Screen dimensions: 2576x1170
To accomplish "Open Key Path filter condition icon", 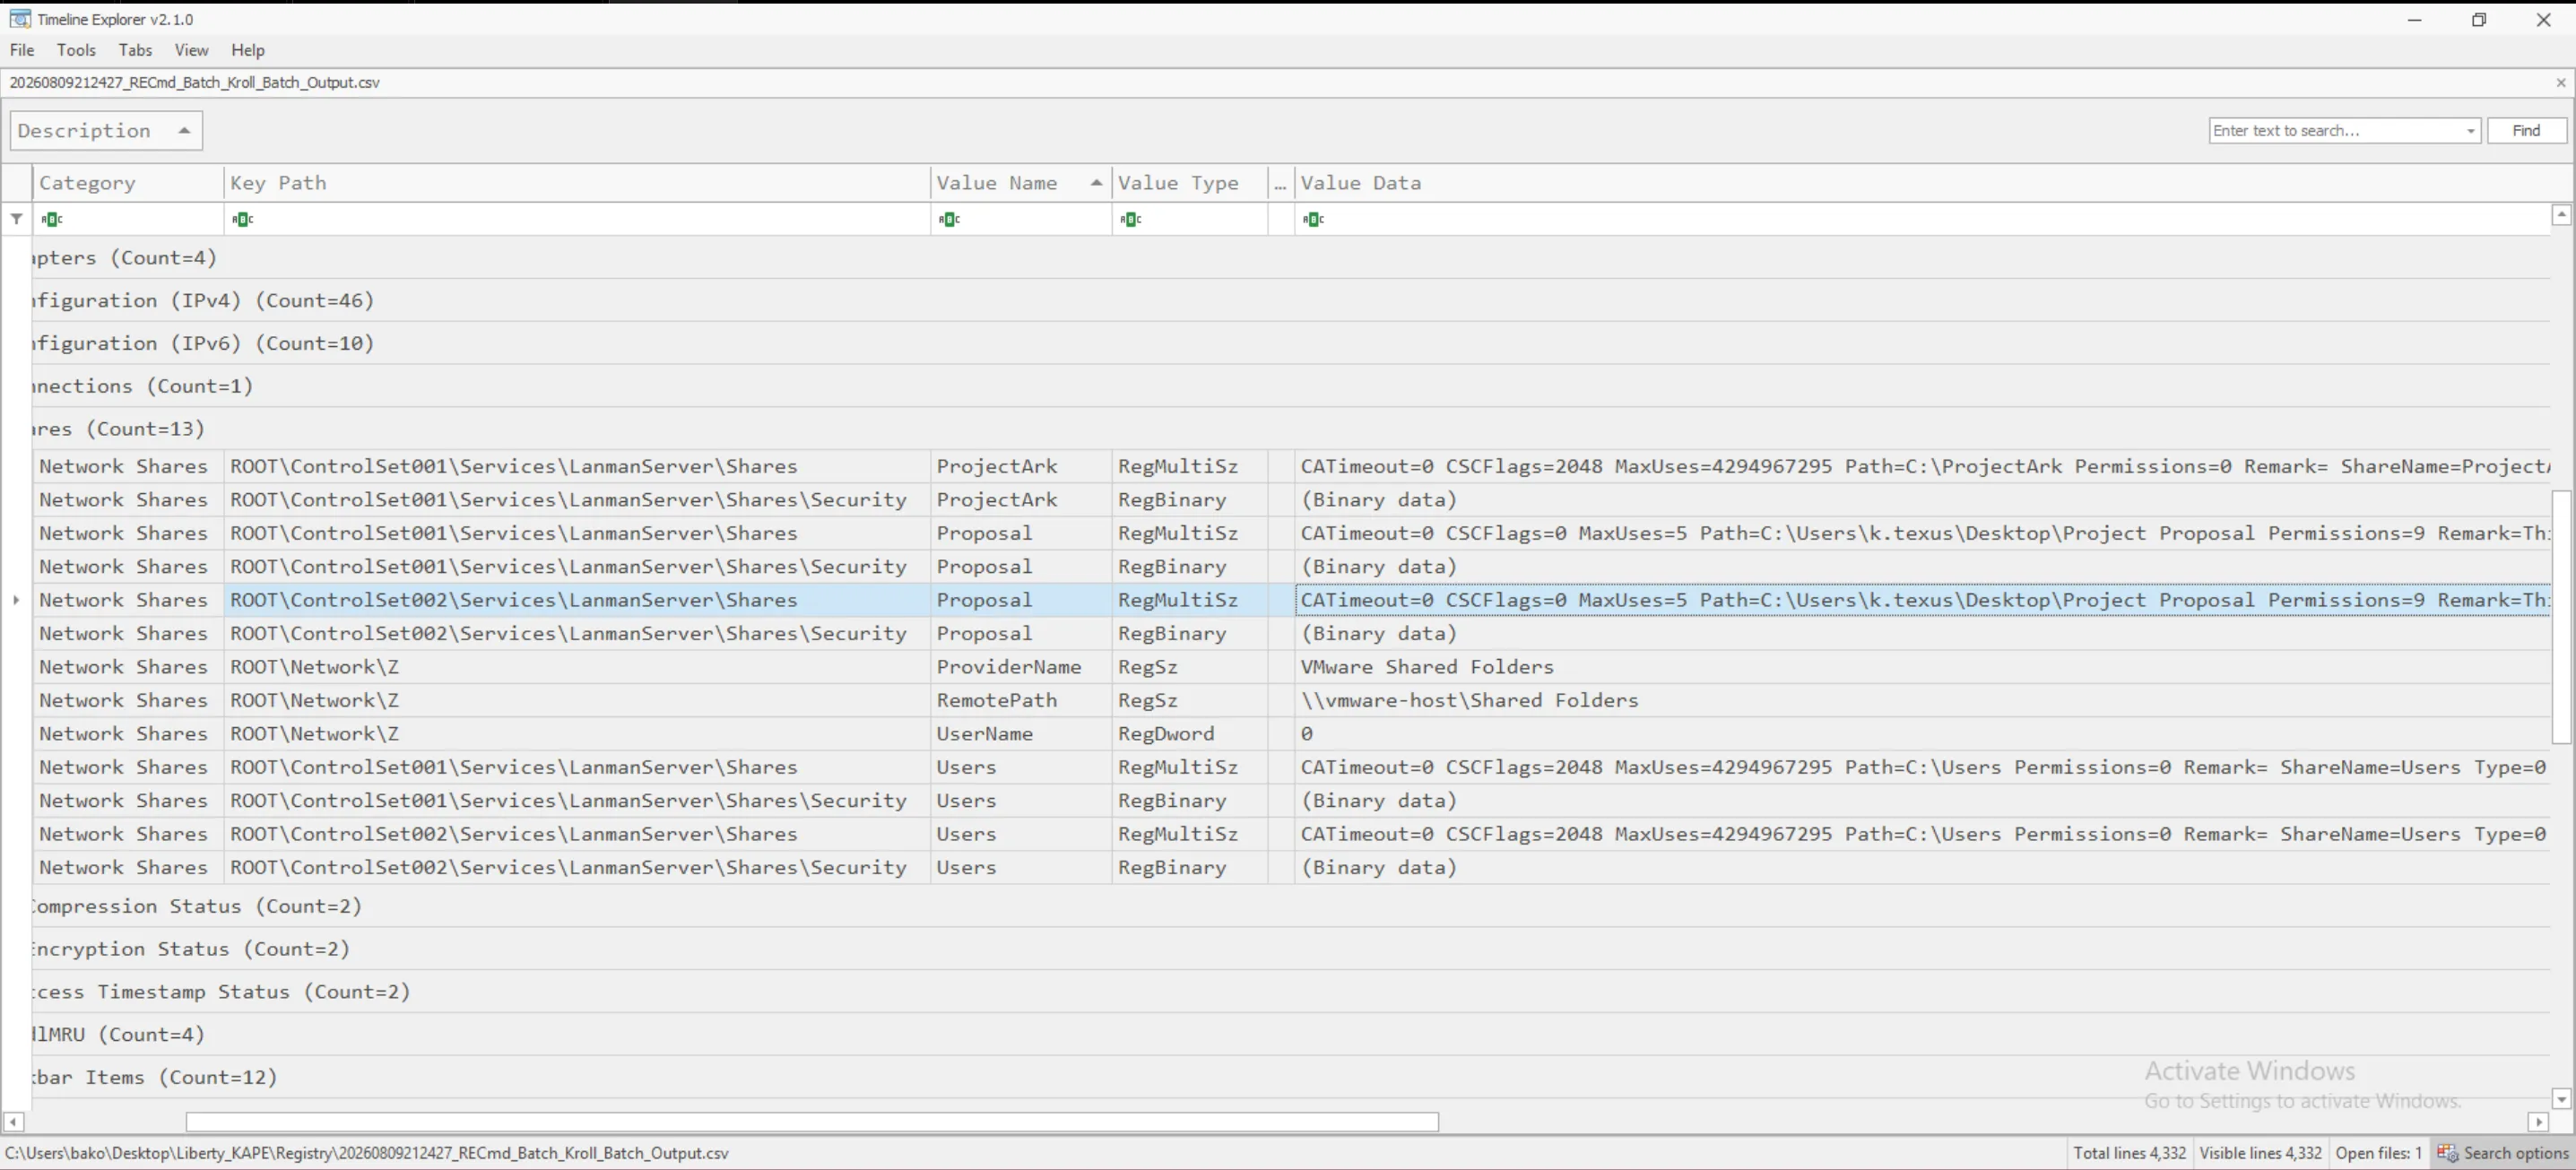I will tap(242, 219).
